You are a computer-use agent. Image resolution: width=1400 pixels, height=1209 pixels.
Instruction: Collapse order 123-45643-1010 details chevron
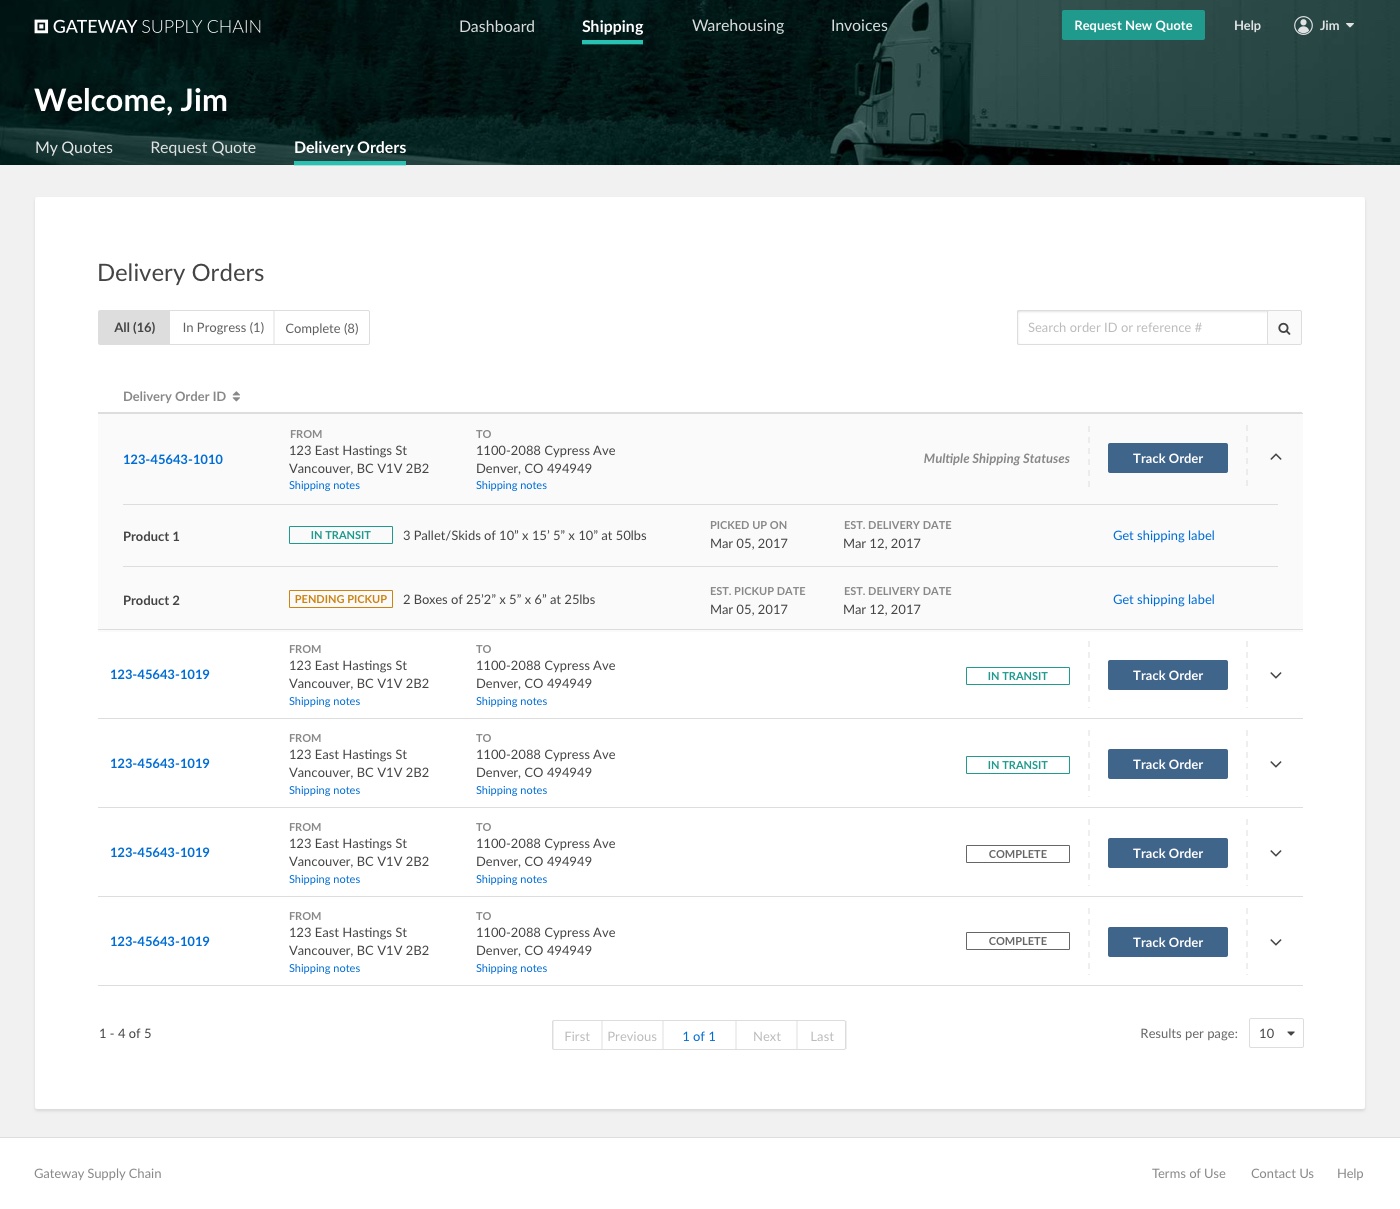point(1275,457)
